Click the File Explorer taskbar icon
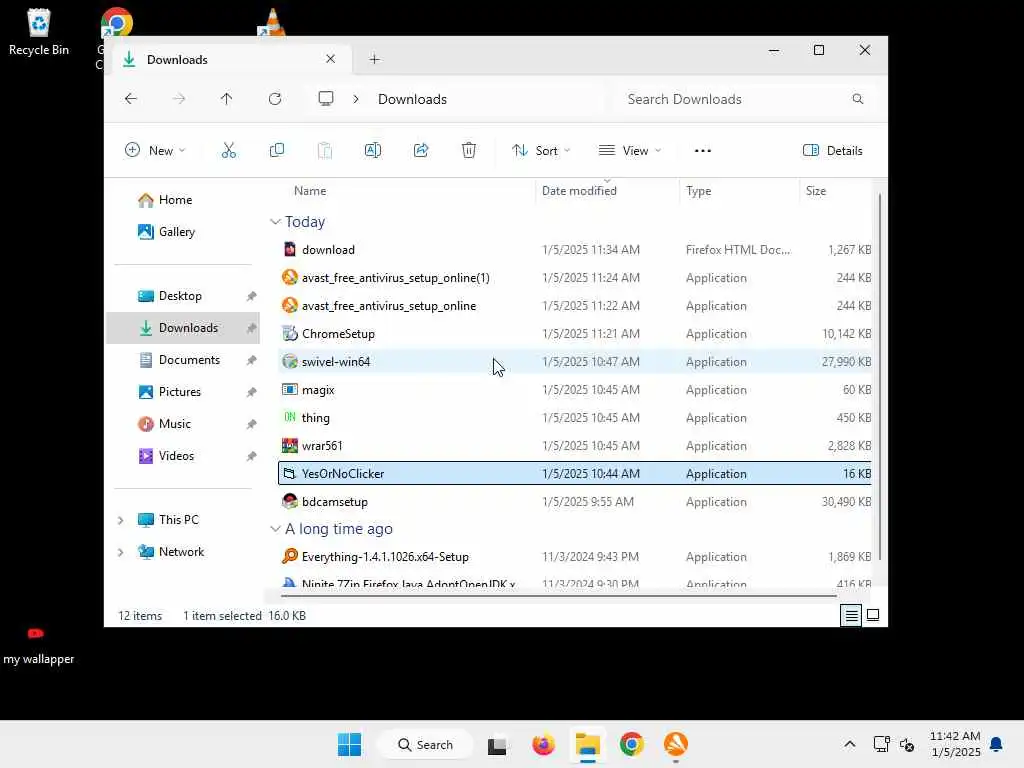1024x768 pixels. pos(588,744)
